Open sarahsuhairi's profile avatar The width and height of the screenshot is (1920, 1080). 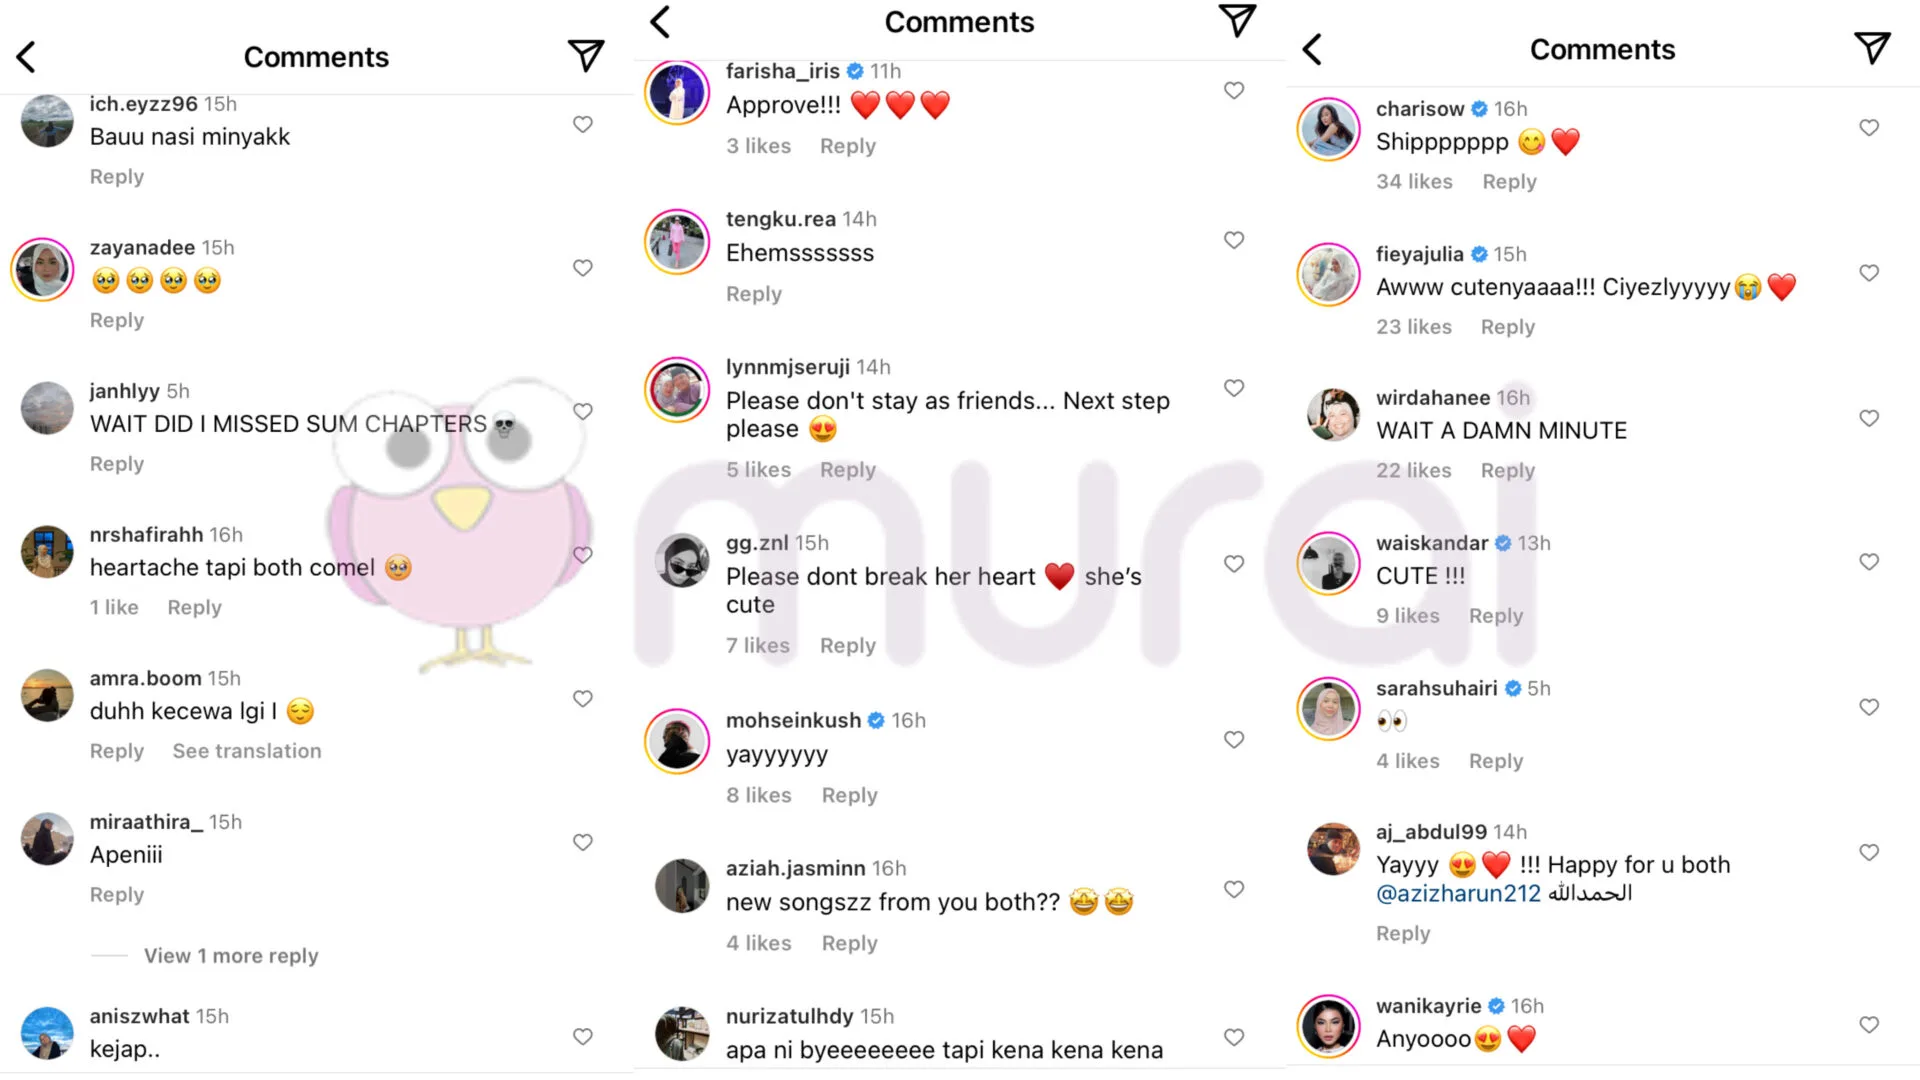1329,708
